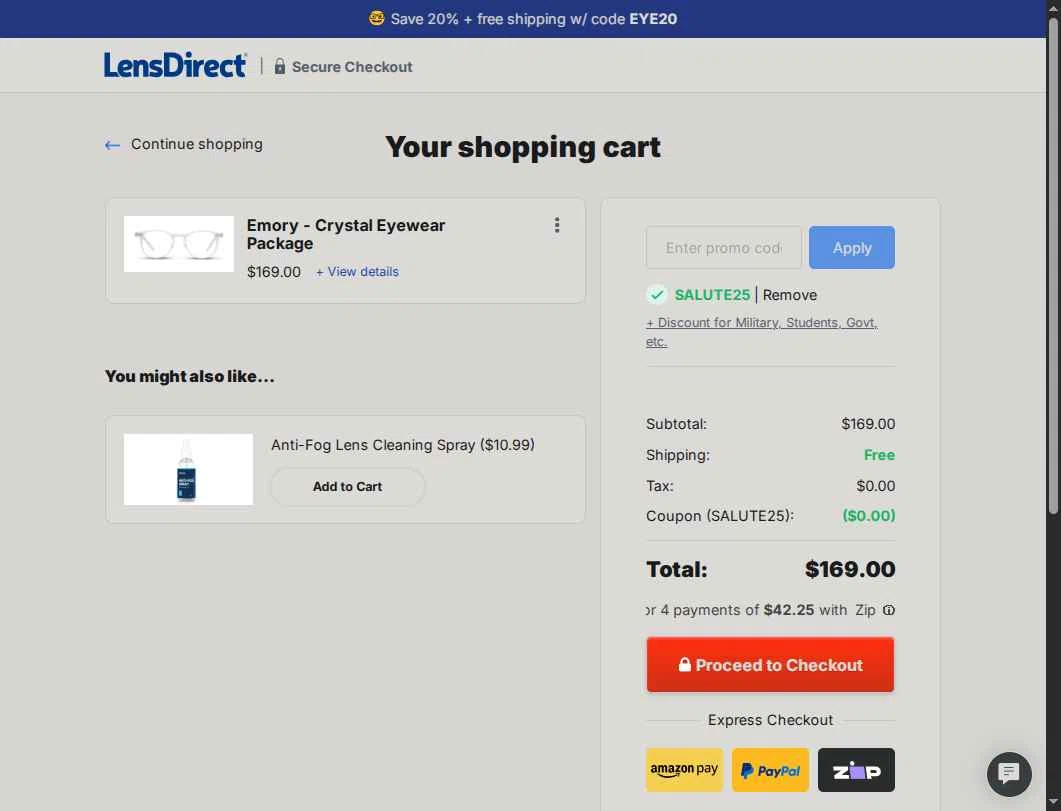Click the Subtotal $169.00 value

pyautogui.click(x=868, y=424)
